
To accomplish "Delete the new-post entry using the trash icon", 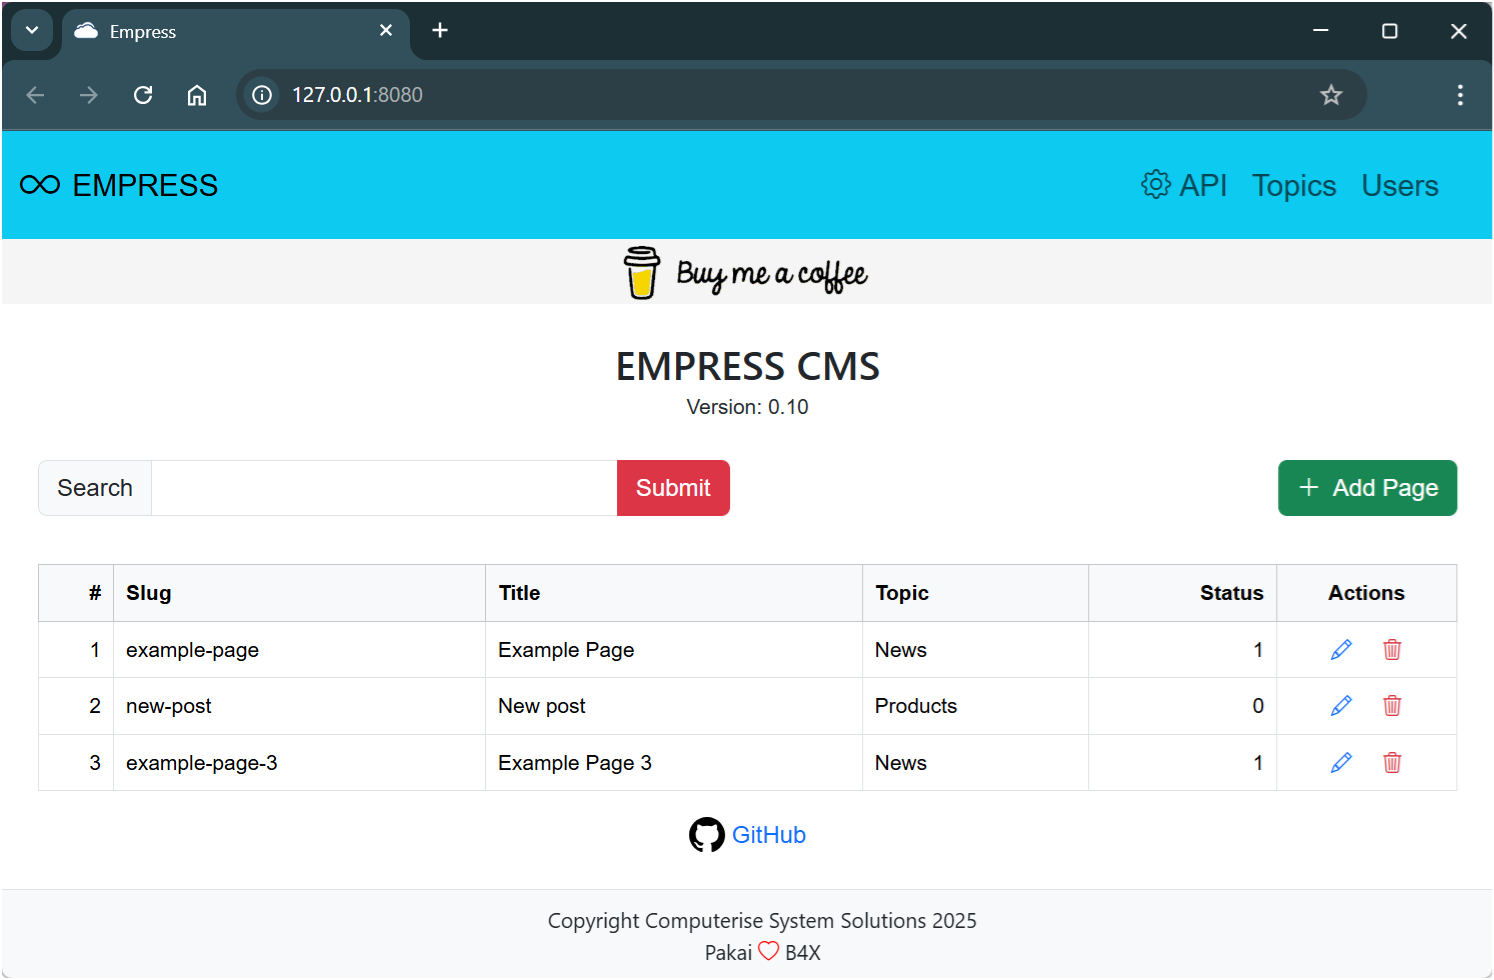I will pos(1392,706).
